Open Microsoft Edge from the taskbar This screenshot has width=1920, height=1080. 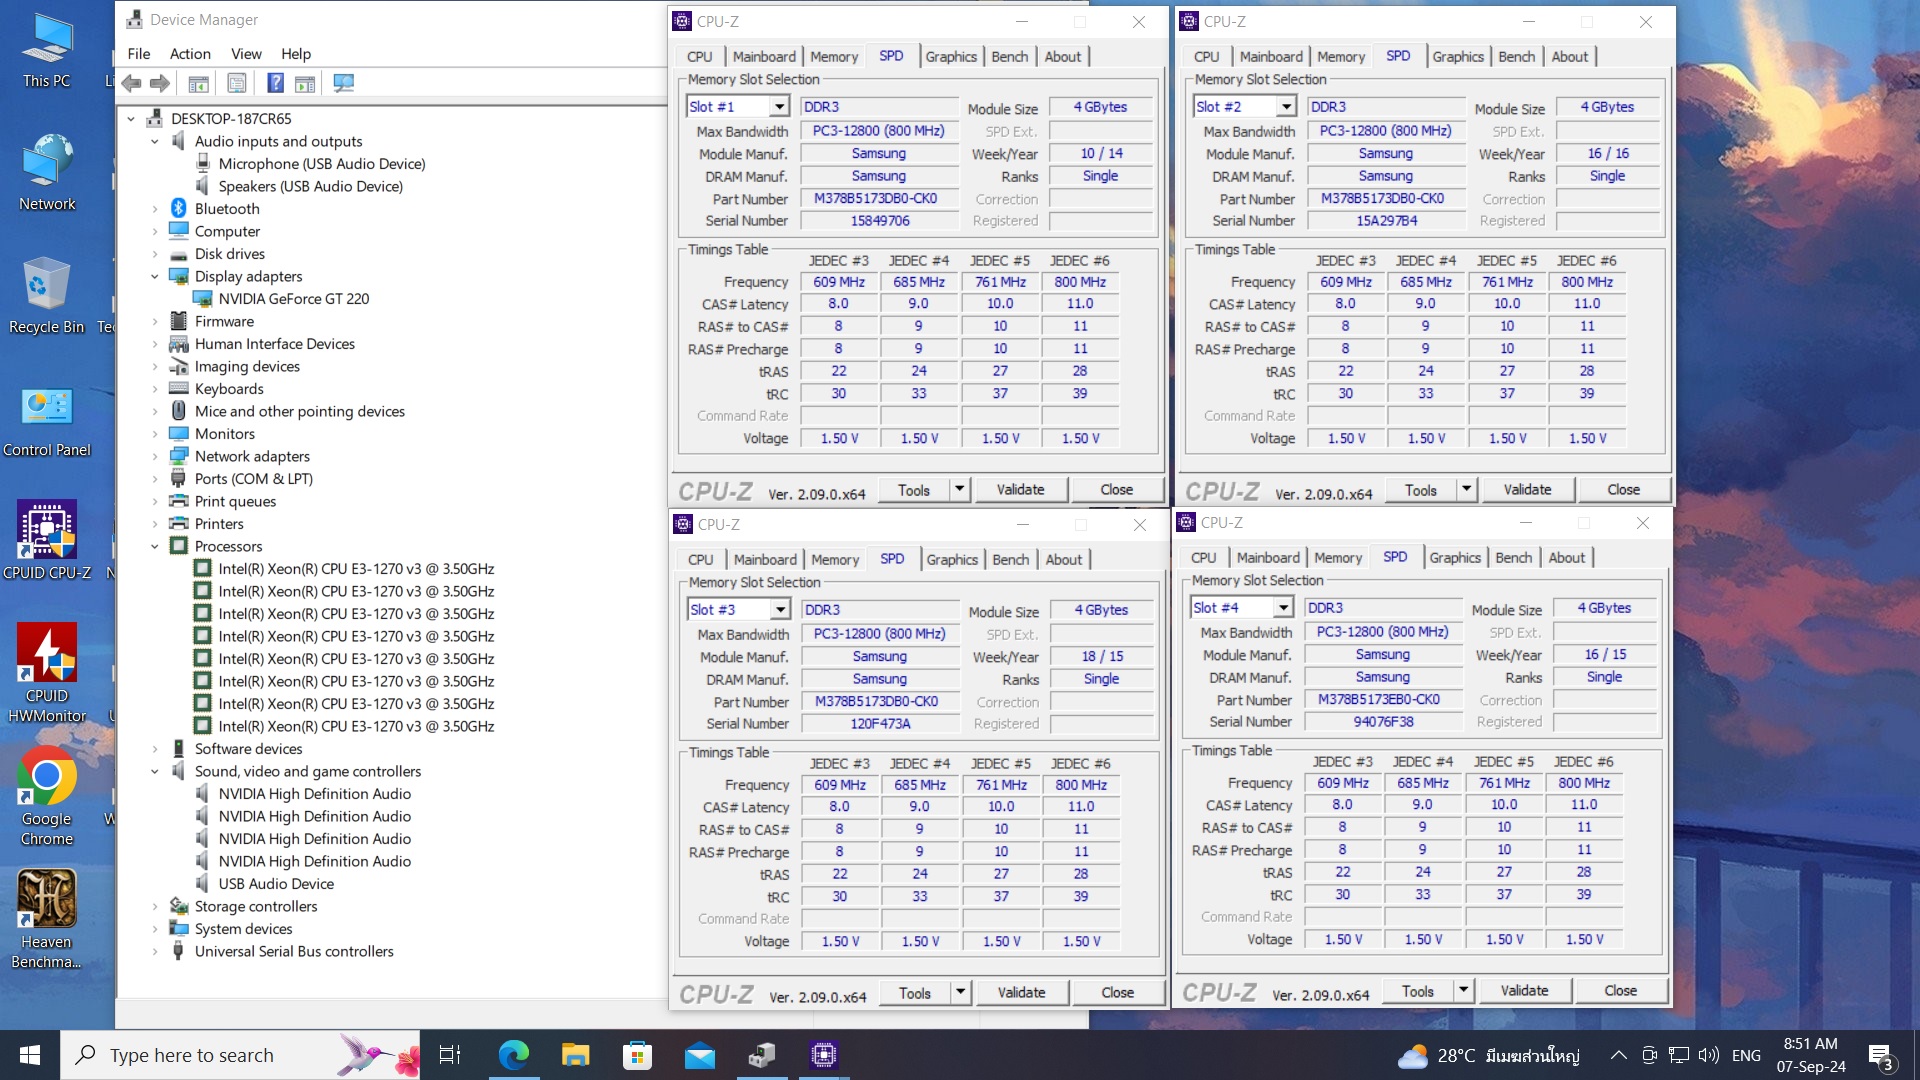(514, 1055)
